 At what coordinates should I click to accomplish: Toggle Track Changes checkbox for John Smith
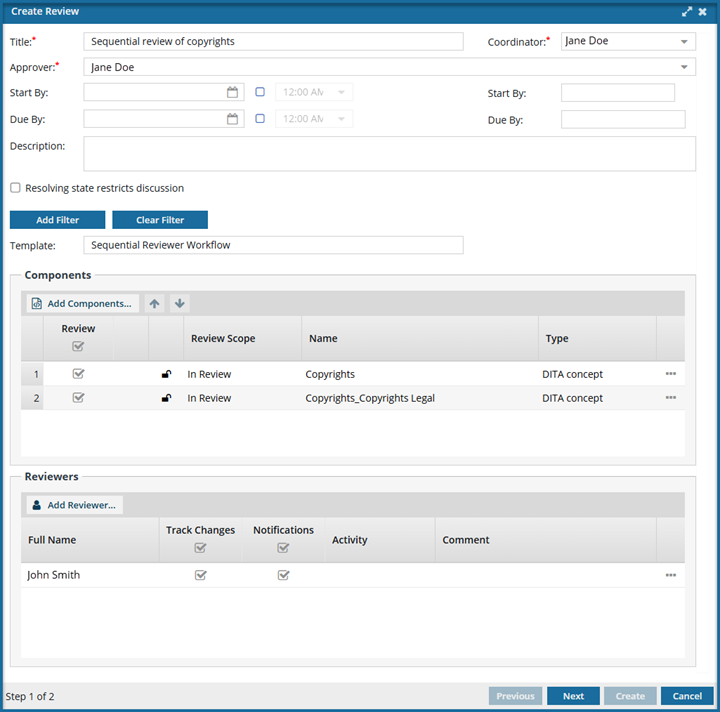coord(201,575)
